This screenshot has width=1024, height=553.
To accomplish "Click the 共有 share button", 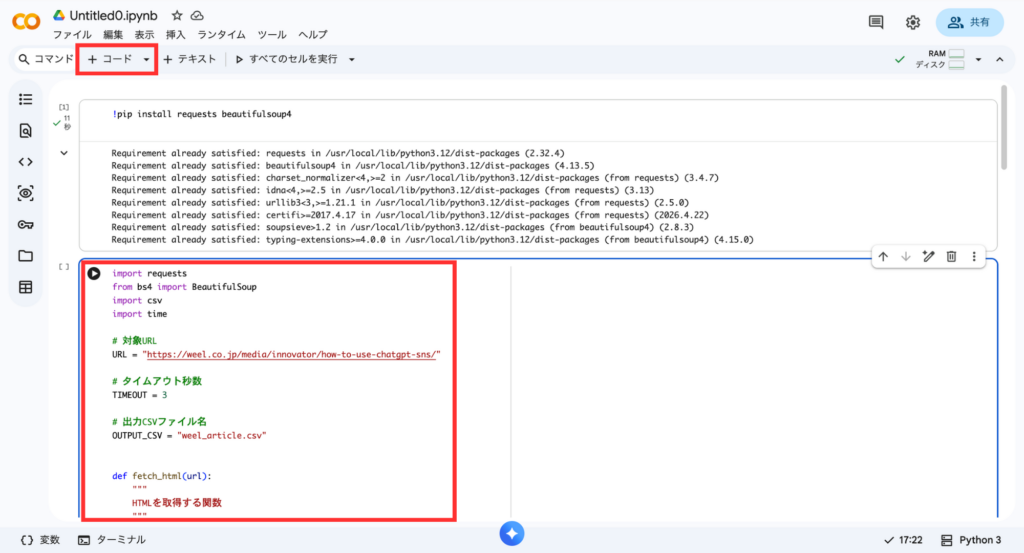I will 969,22.
